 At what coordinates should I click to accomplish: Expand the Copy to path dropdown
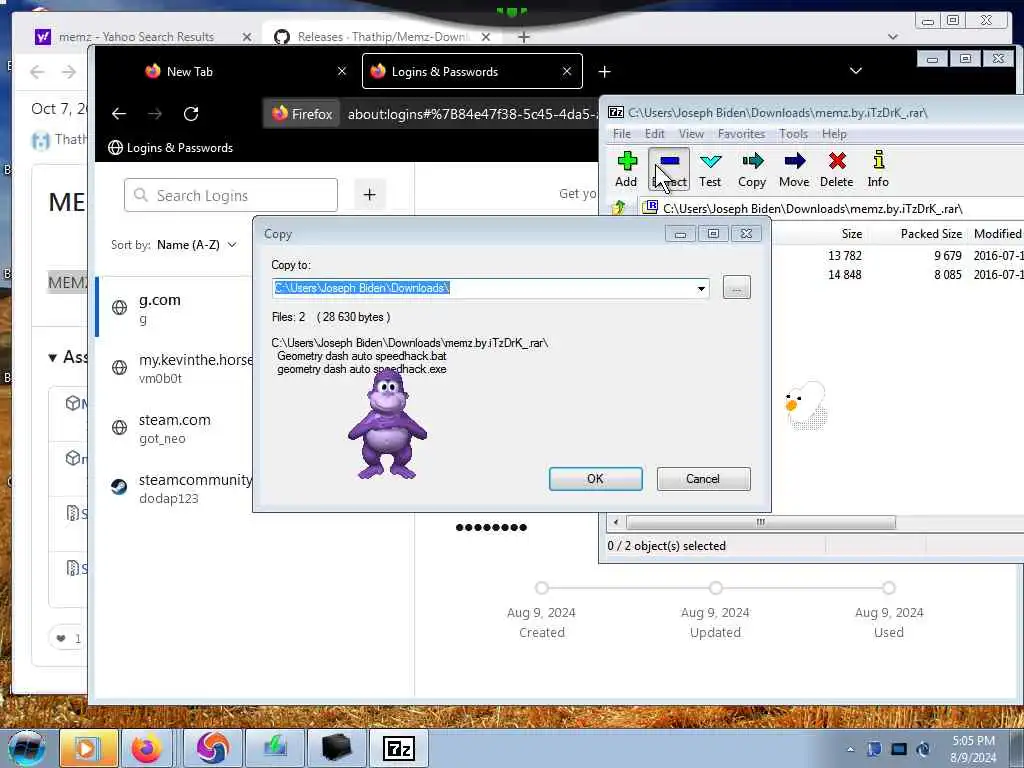701,288
